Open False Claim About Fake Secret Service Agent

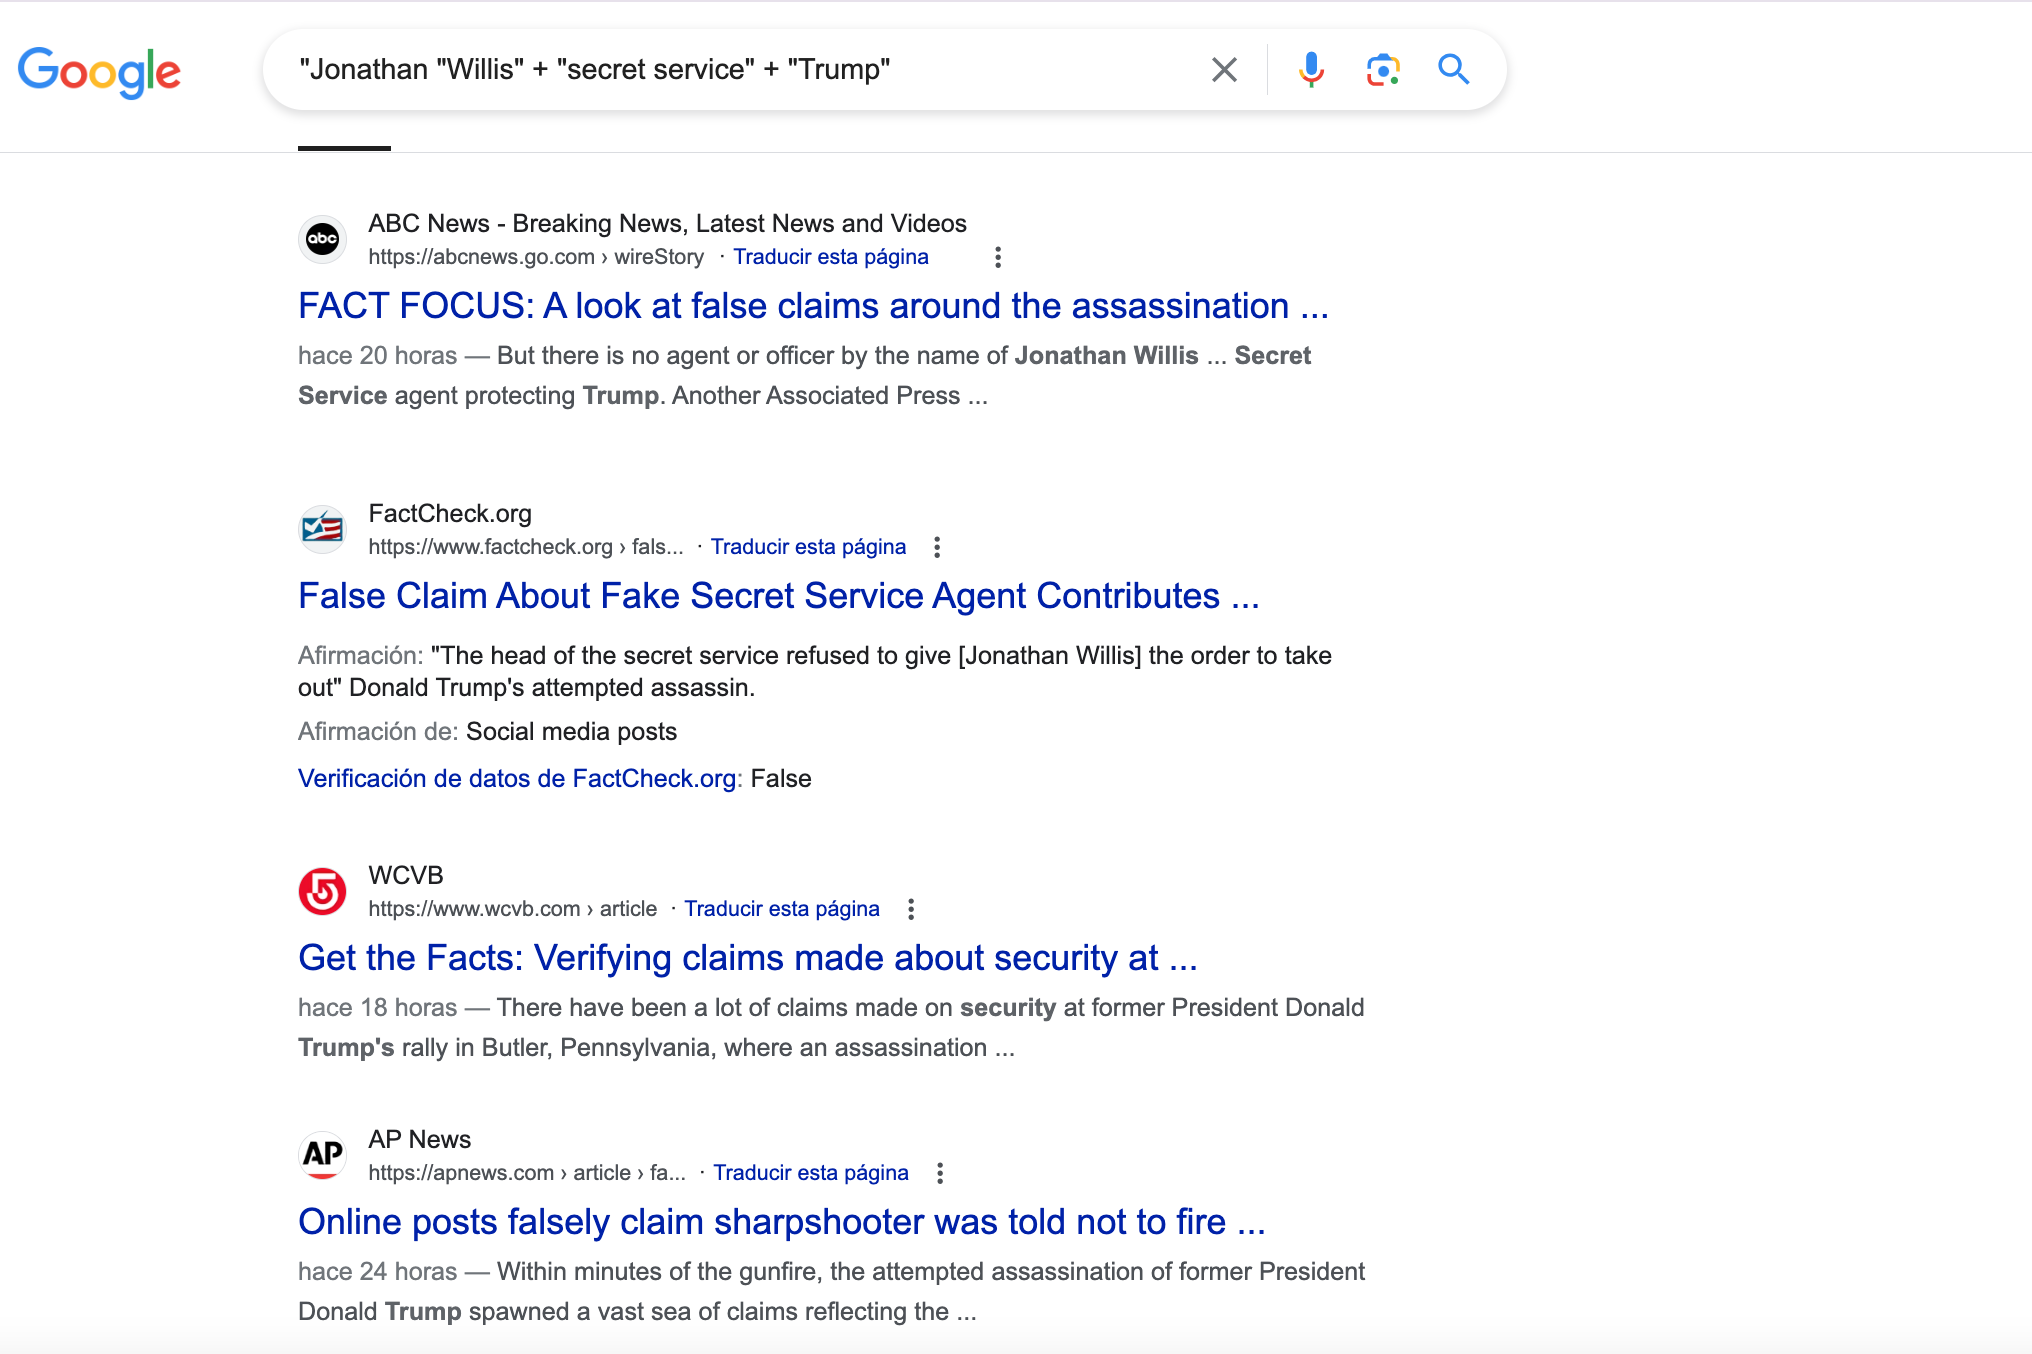(778, 596)
